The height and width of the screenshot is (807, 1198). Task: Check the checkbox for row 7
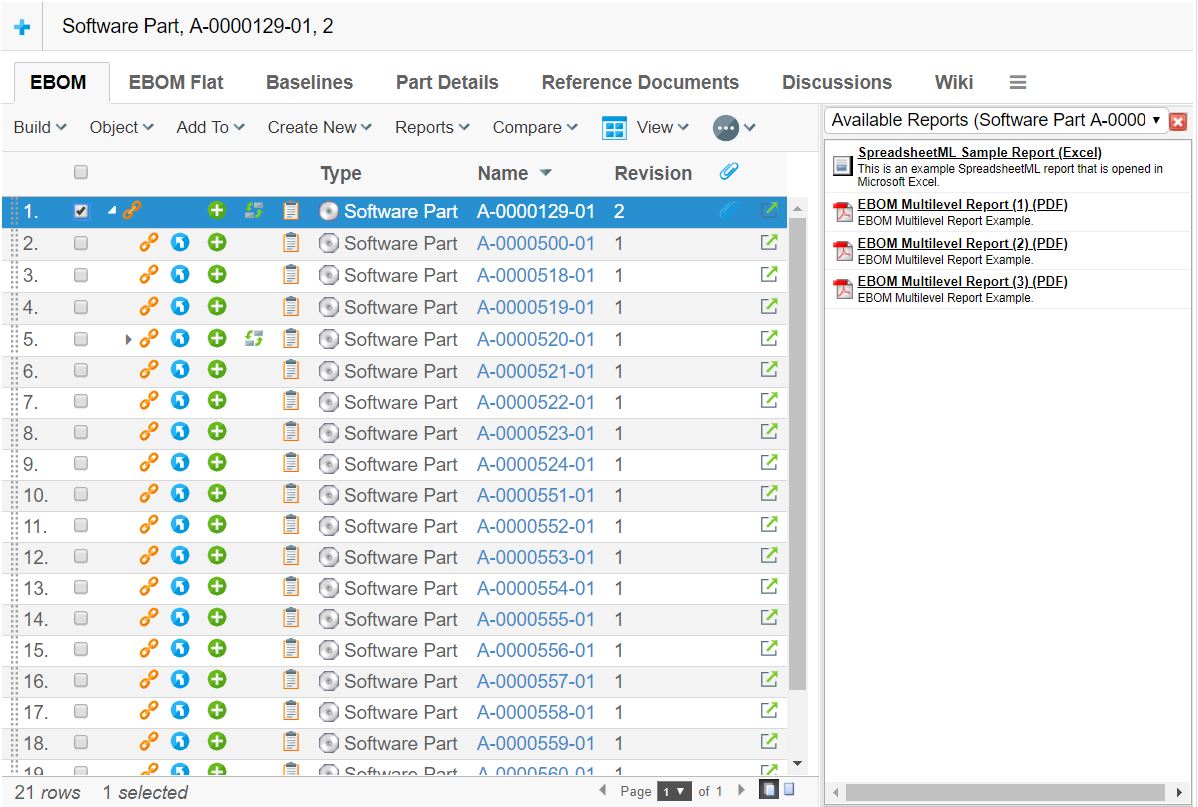pos(81,401)
